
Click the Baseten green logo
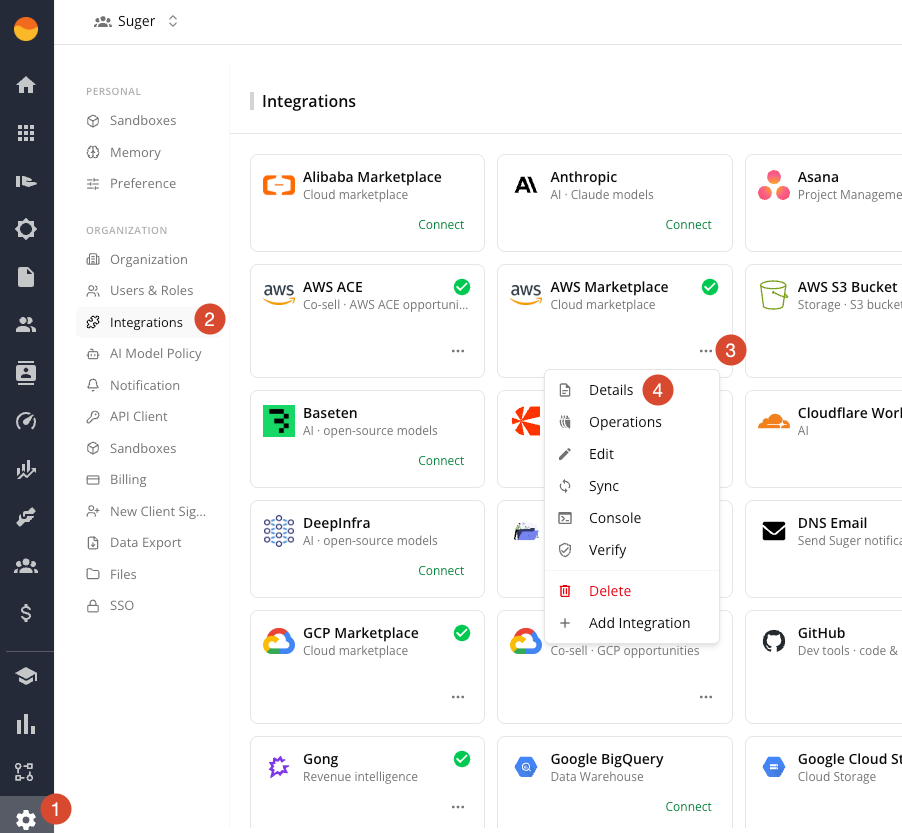point(279,421)
